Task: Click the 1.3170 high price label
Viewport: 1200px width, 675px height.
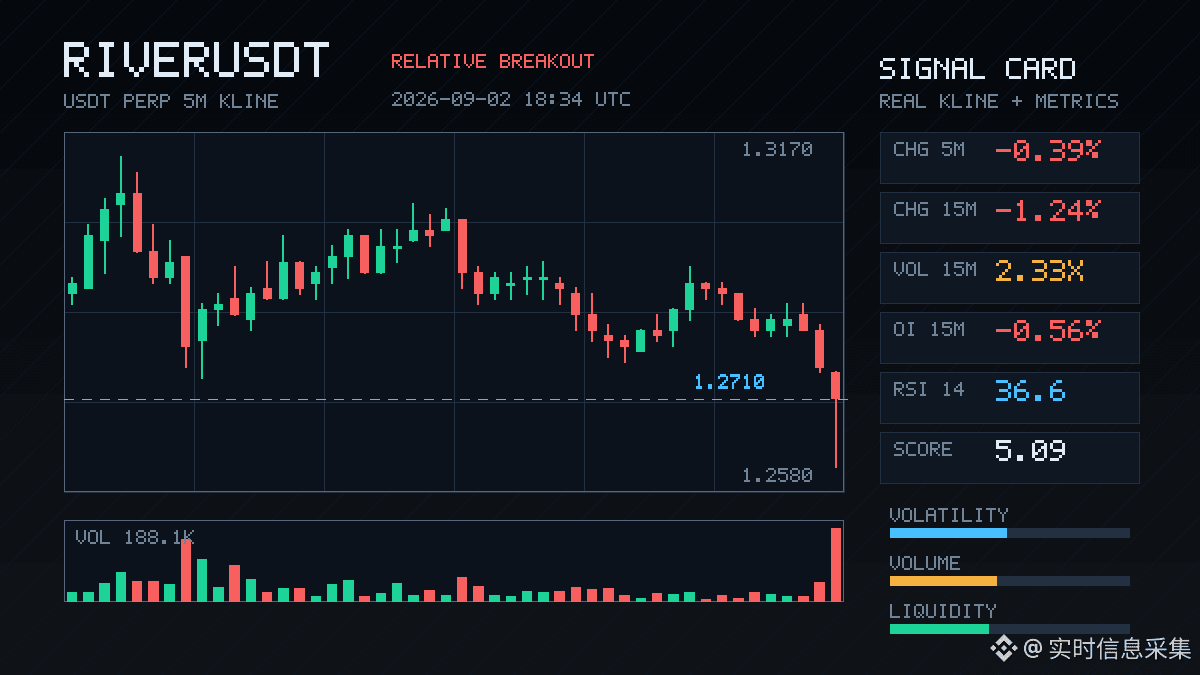Action: coord(777,149)
